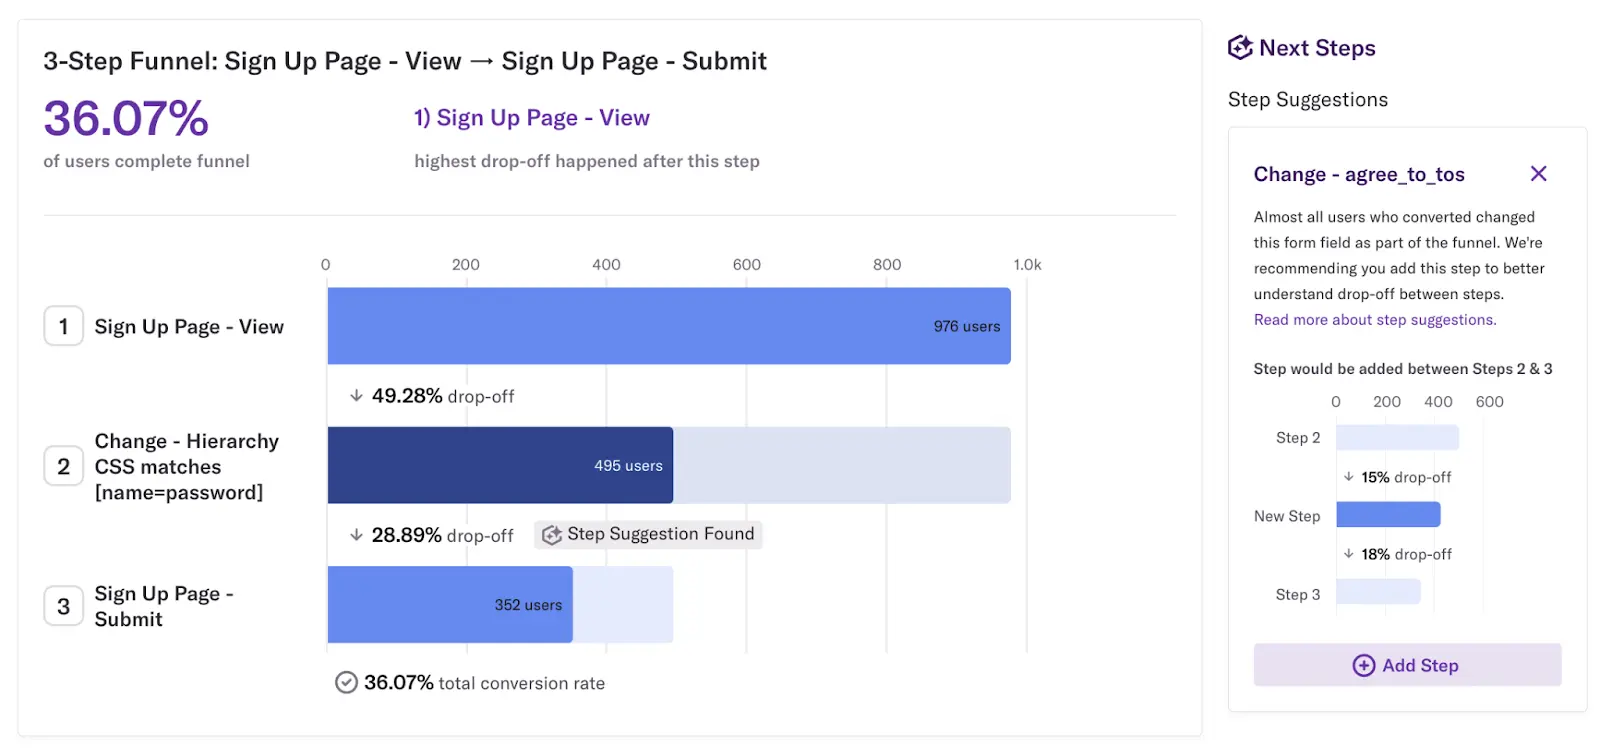Click the Next Steps sparkle icon
Image resolution: width=1600 pixels, height=752 pixels.
coord(1240,47)
